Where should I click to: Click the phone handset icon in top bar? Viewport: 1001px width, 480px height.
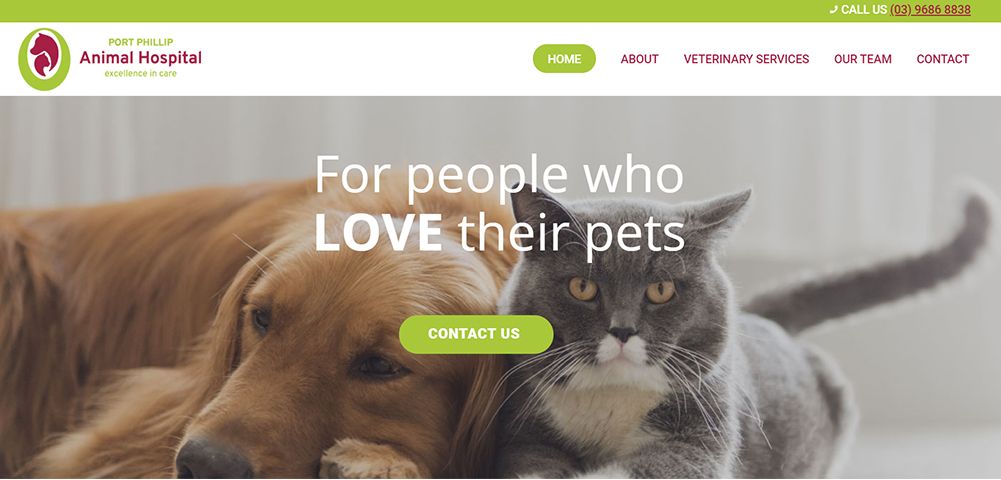click(833, 10)
